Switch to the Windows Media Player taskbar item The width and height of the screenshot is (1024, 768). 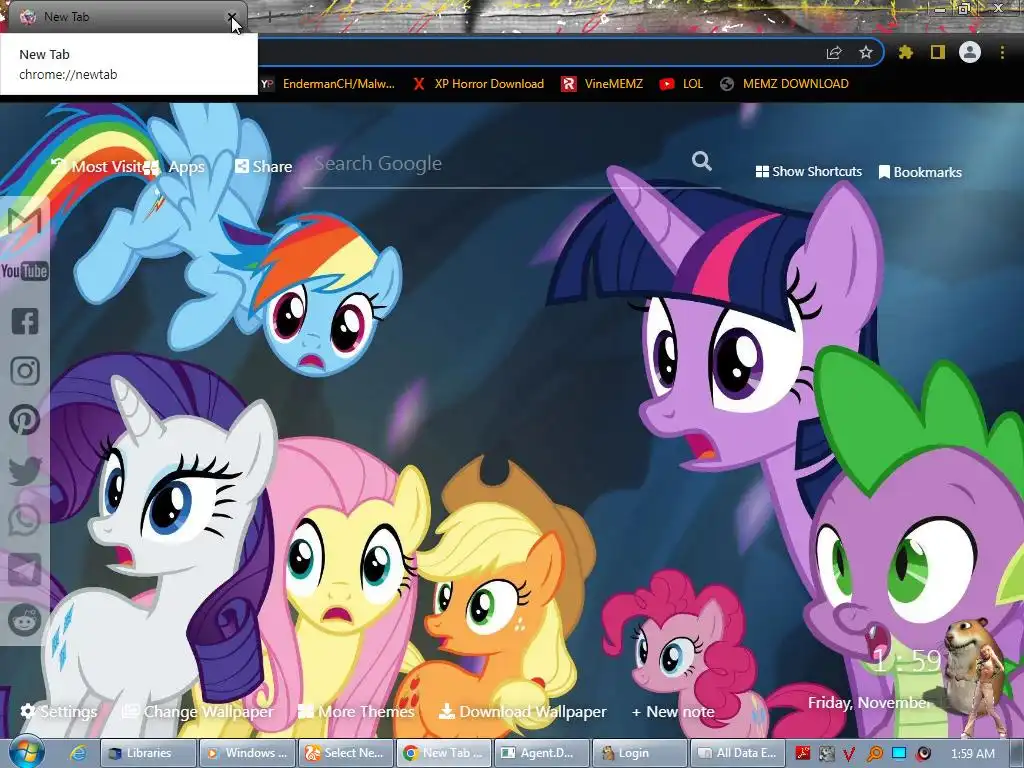[x=247, y=753]
